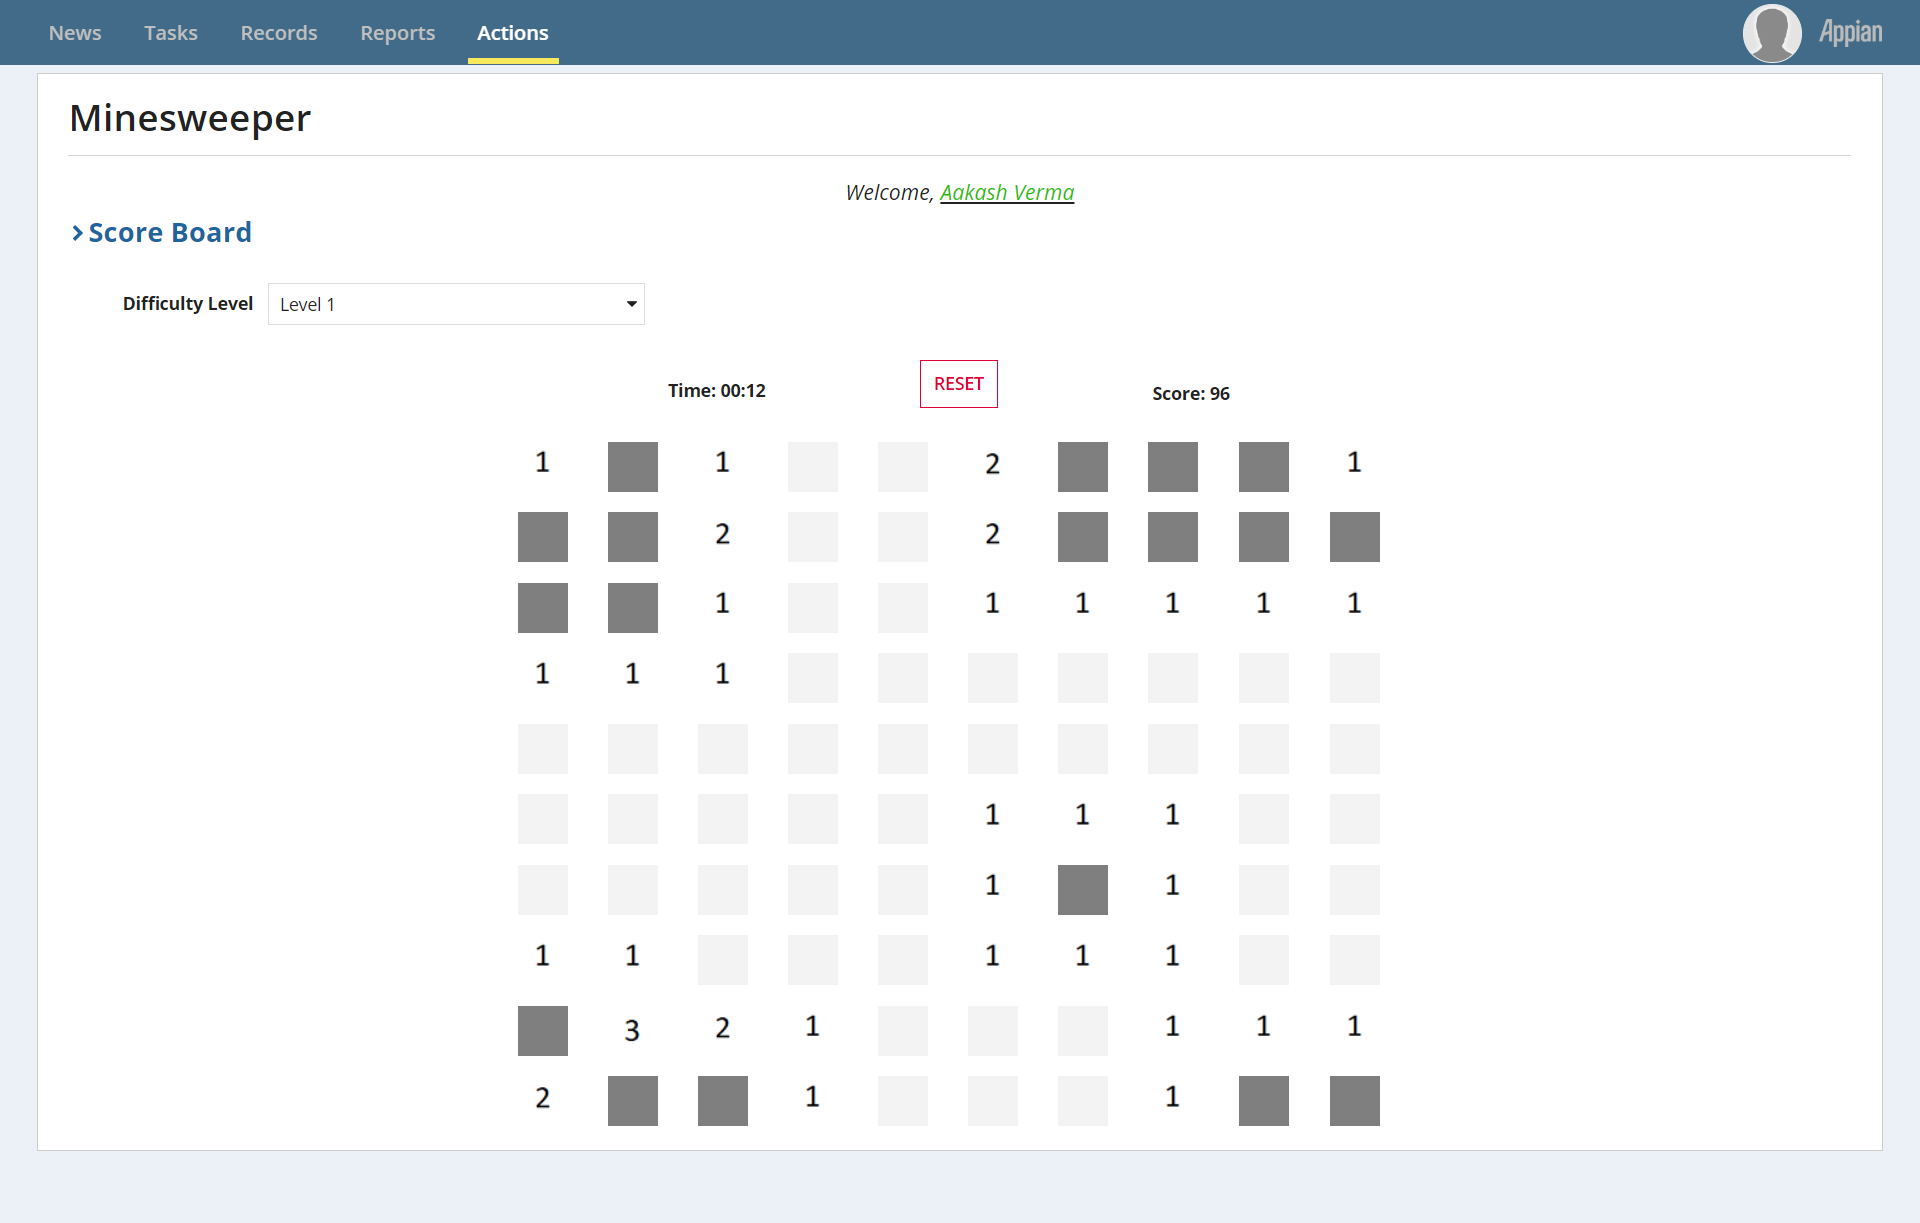Navigate to the Records section

tap(278, 32)
